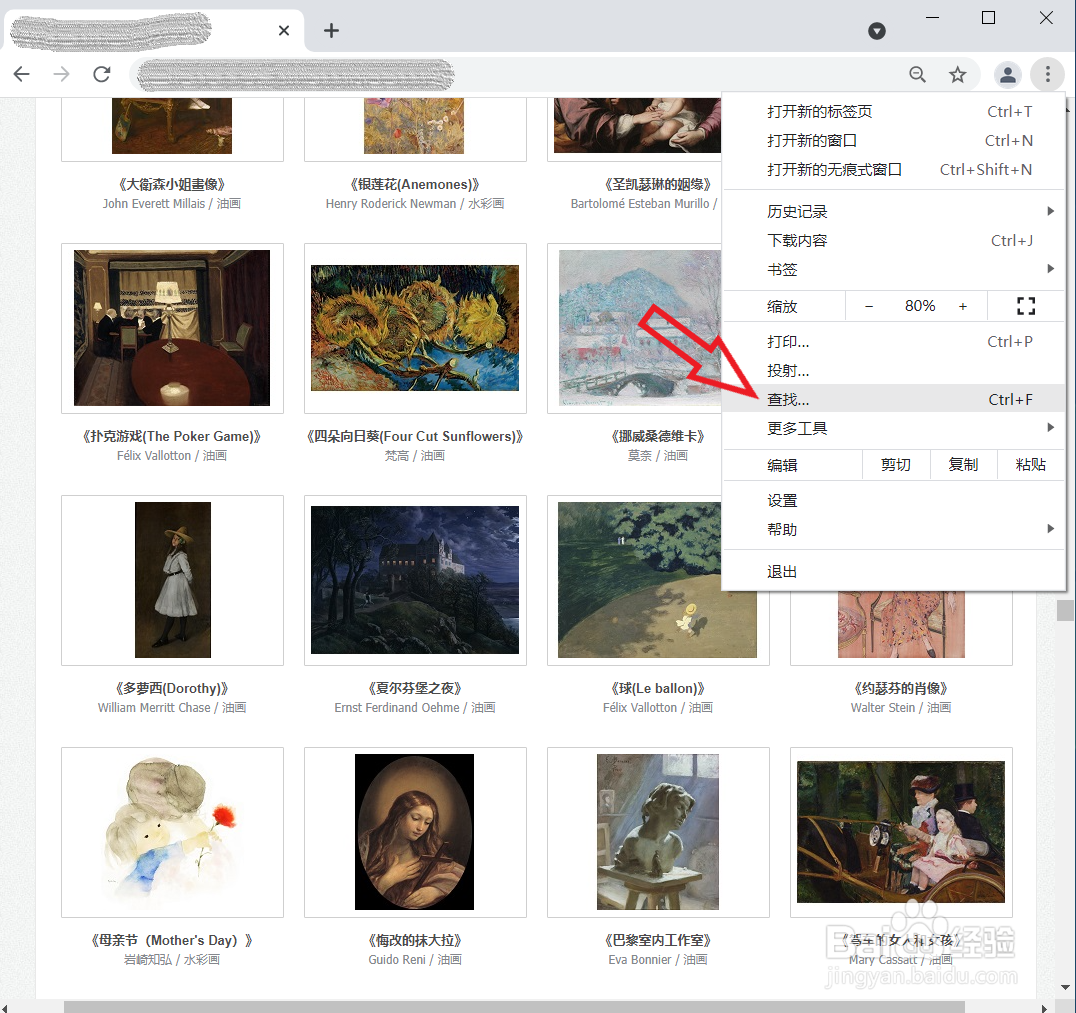Screen dimensions: 1076x1013
Task: Click the horizontal scrollbar right arrow
Action: (1046, 1008)
